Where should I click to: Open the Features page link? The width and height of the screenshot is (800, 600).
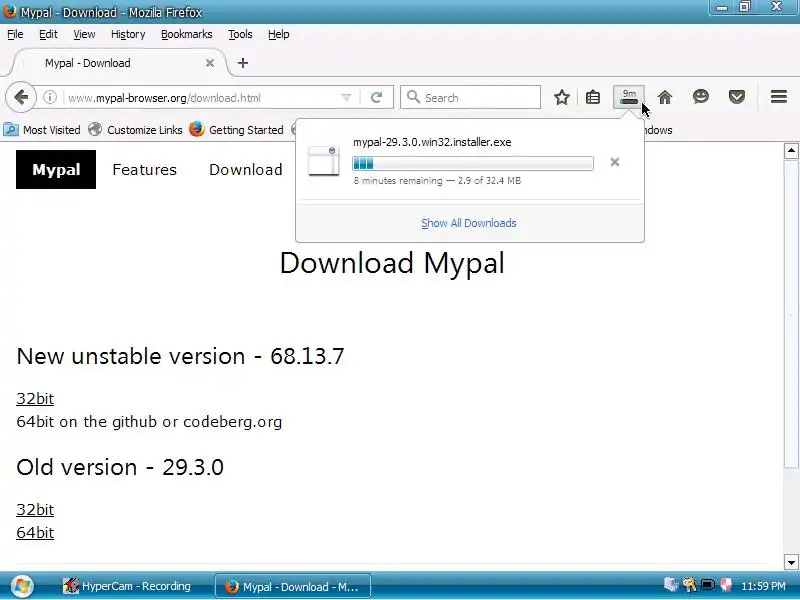pyautogui.click(x=144, y=169)
